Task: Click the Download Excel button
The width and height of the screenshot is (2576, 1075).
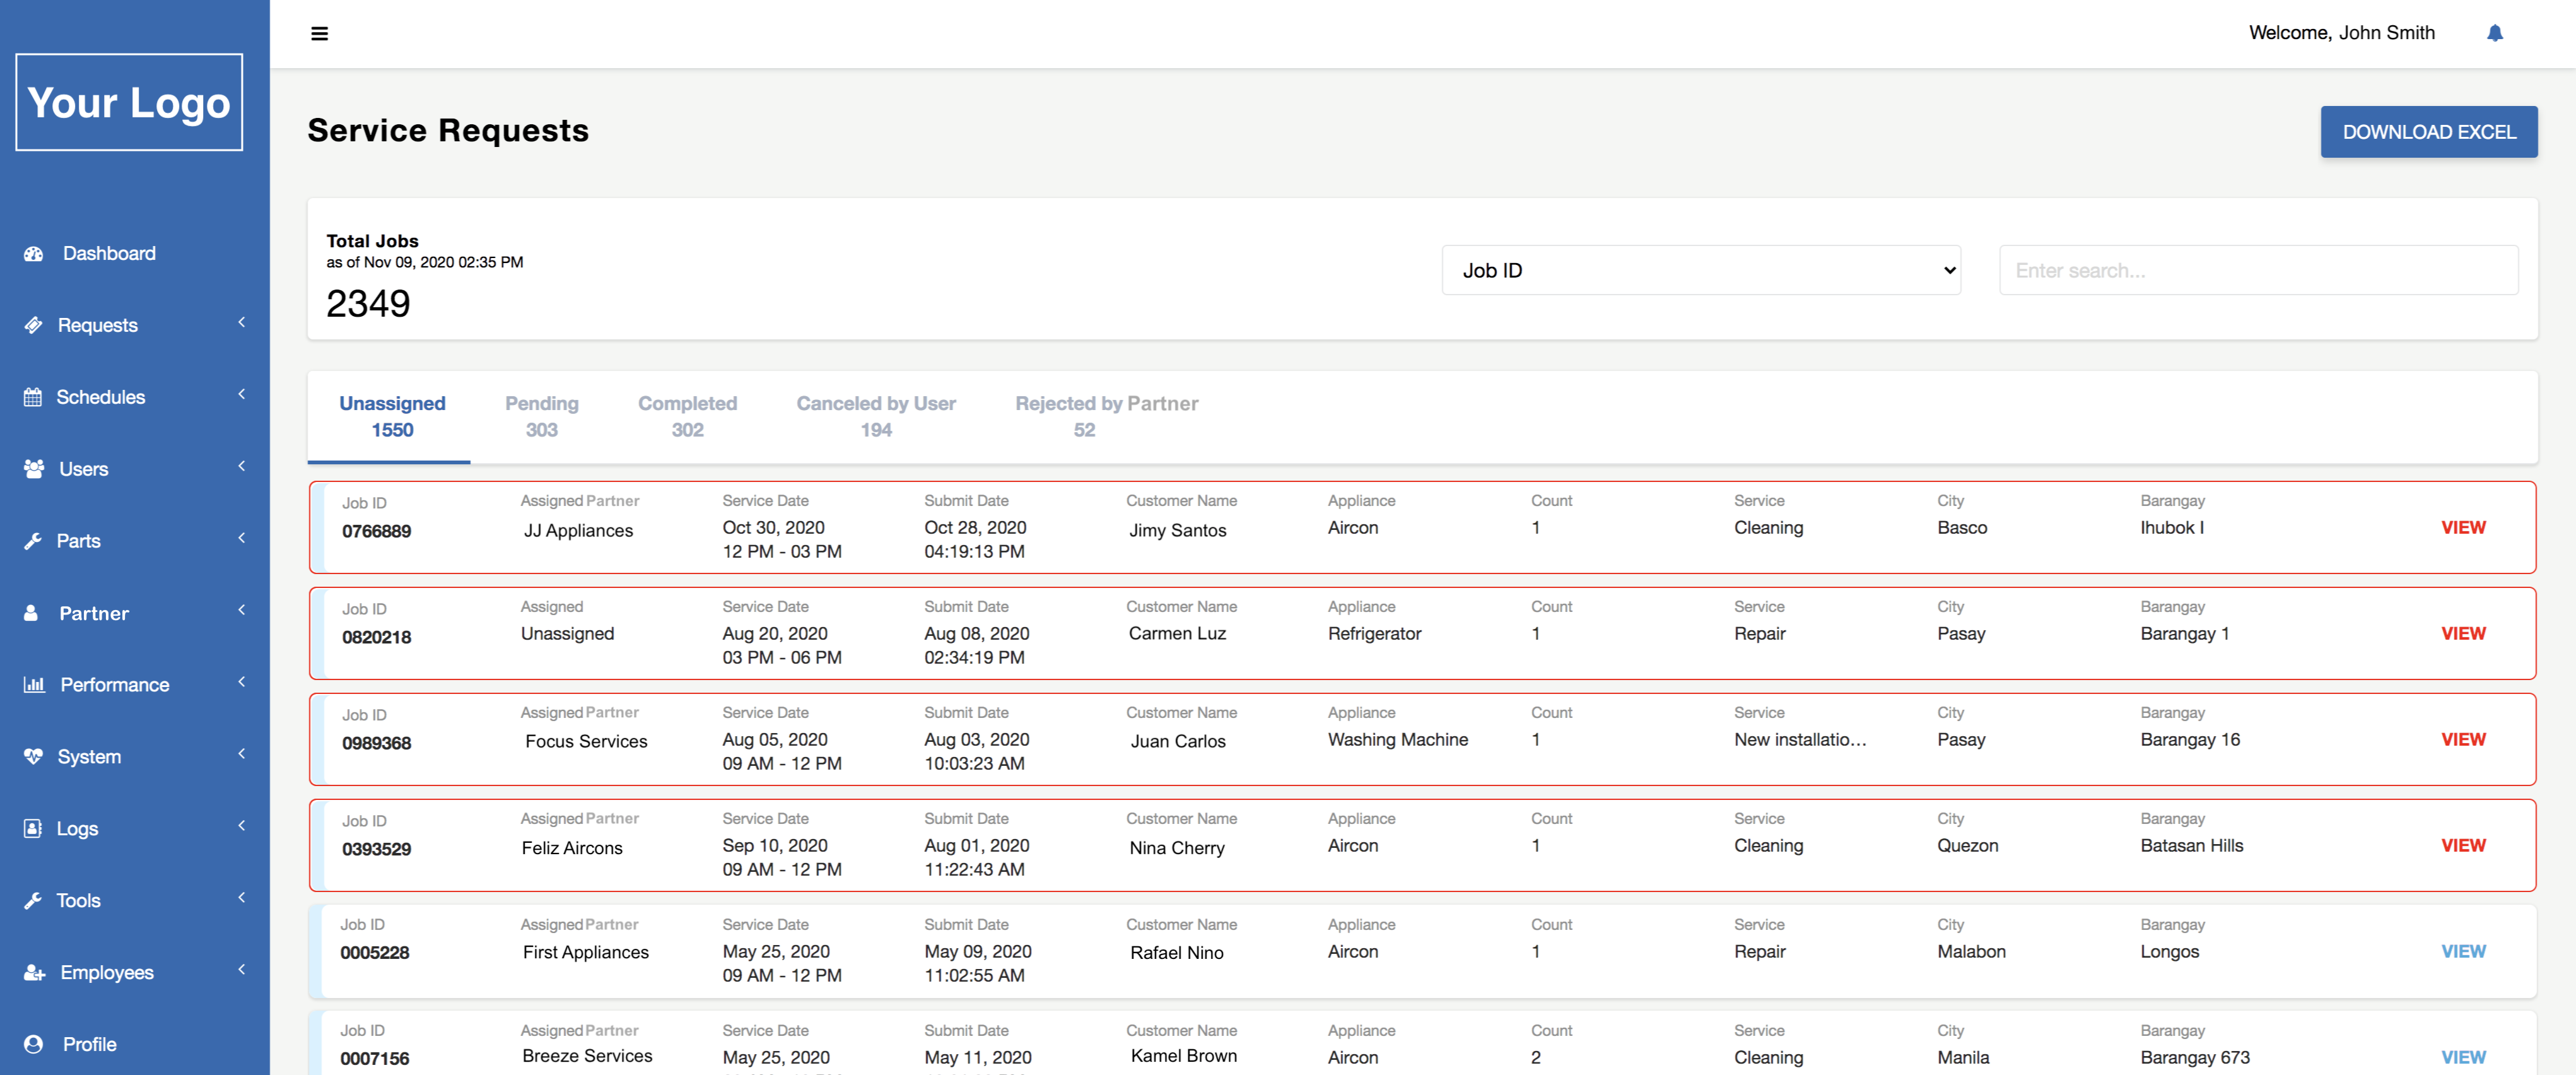Action: (2428, 132)
